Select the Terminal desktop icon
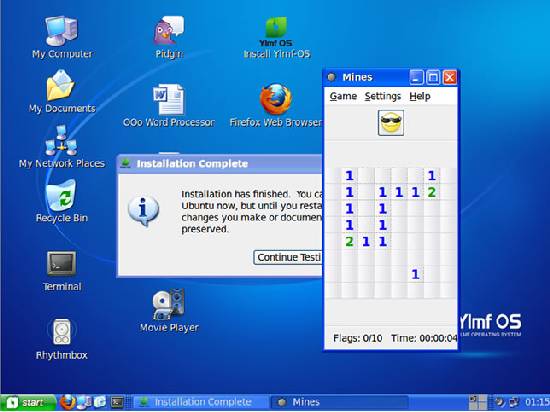550x412 pixels. pyautogui.click(x=62, y=271)
